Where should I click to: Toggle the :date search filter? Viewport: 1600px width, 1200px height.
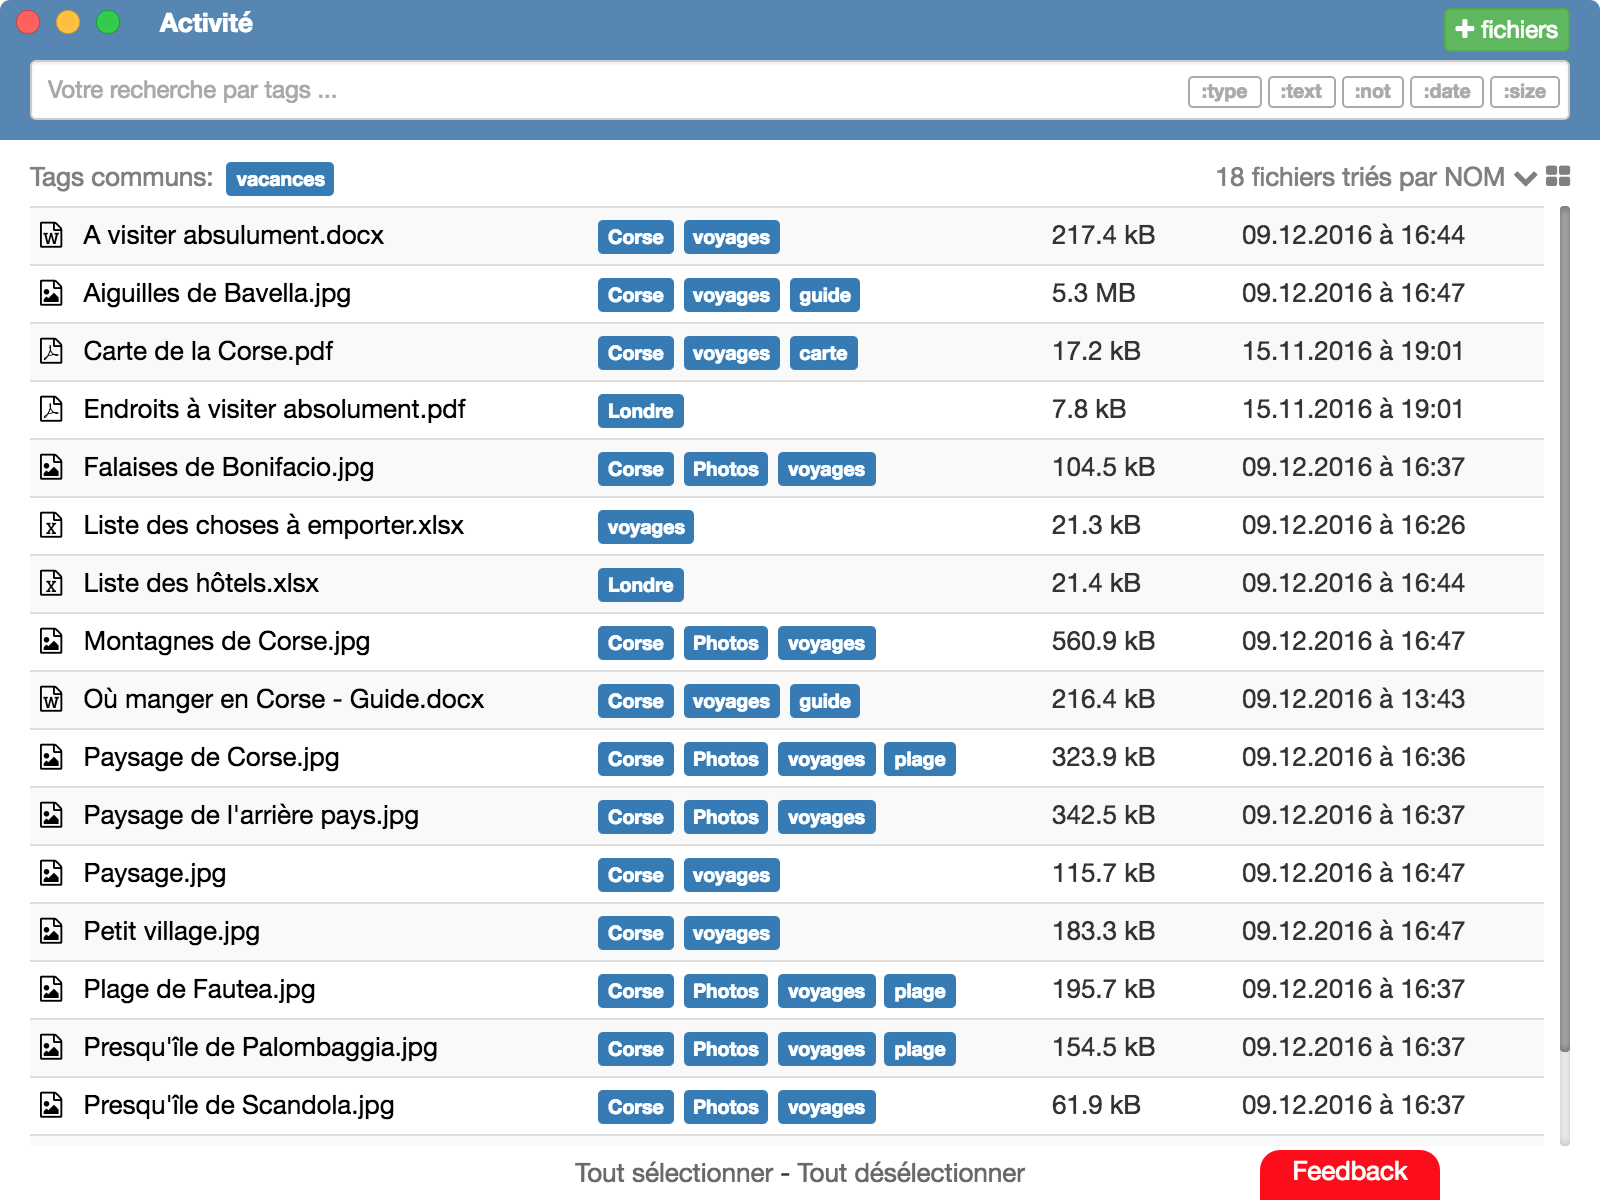[x=1447, y=91]
